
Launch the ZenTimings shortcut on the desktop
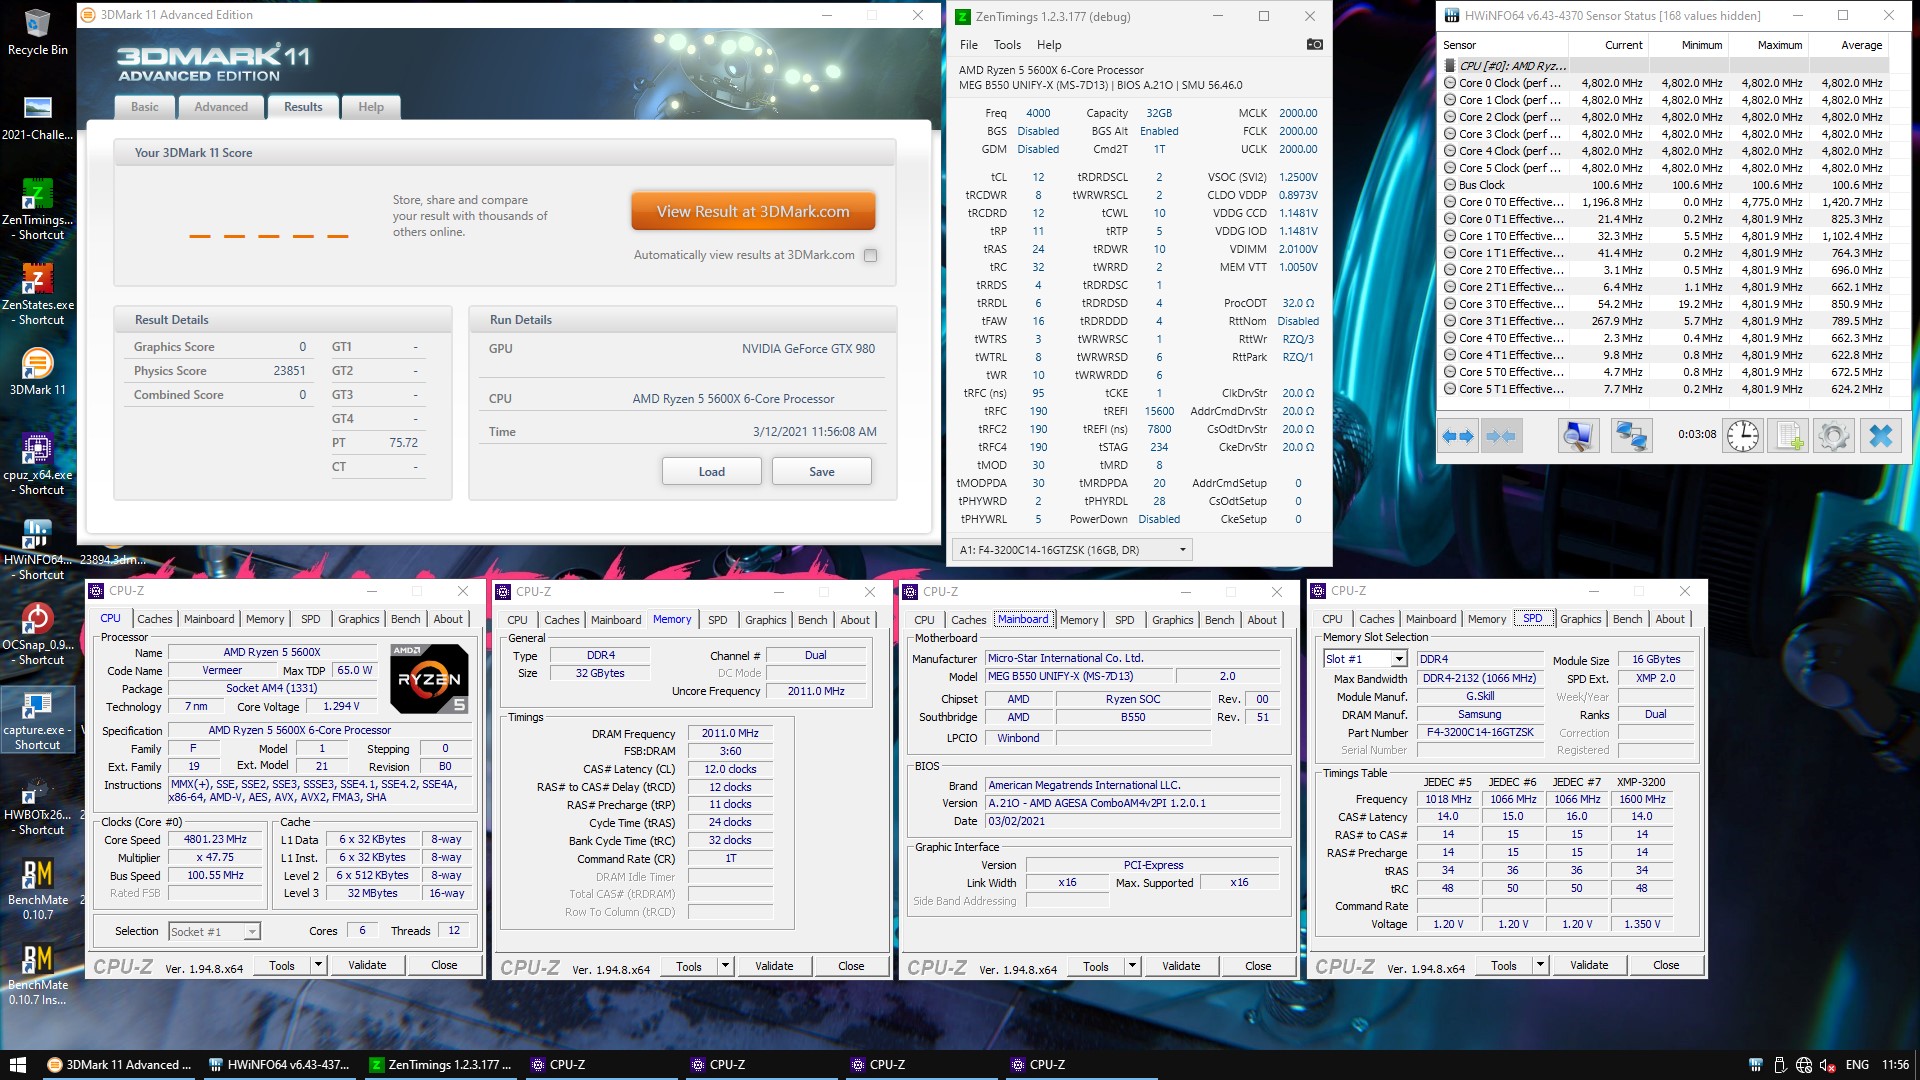[37, 208]
